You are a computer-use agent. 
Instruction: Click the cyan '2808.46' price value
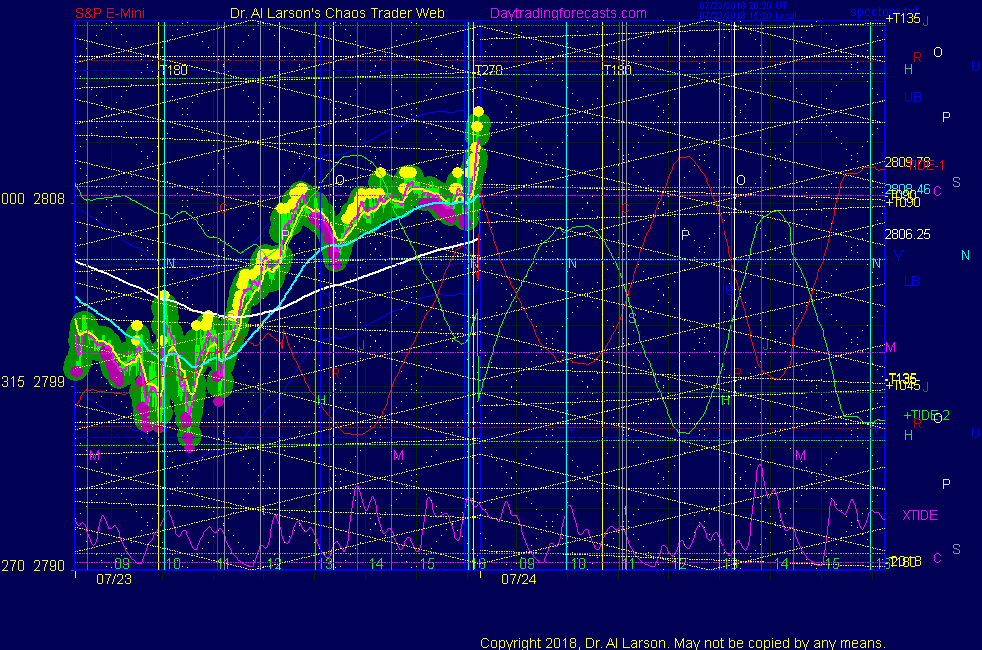pyautogui.click(x=907, y=188)
